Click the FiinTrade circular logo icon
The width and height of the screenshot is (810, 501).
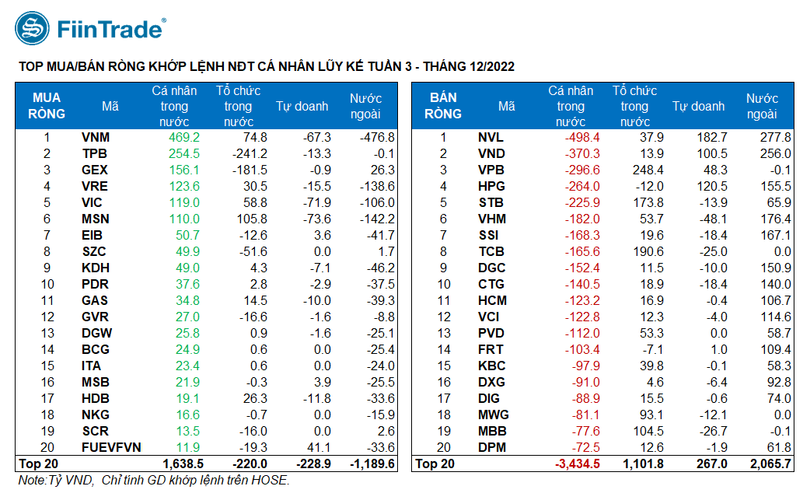click(35, 30)
